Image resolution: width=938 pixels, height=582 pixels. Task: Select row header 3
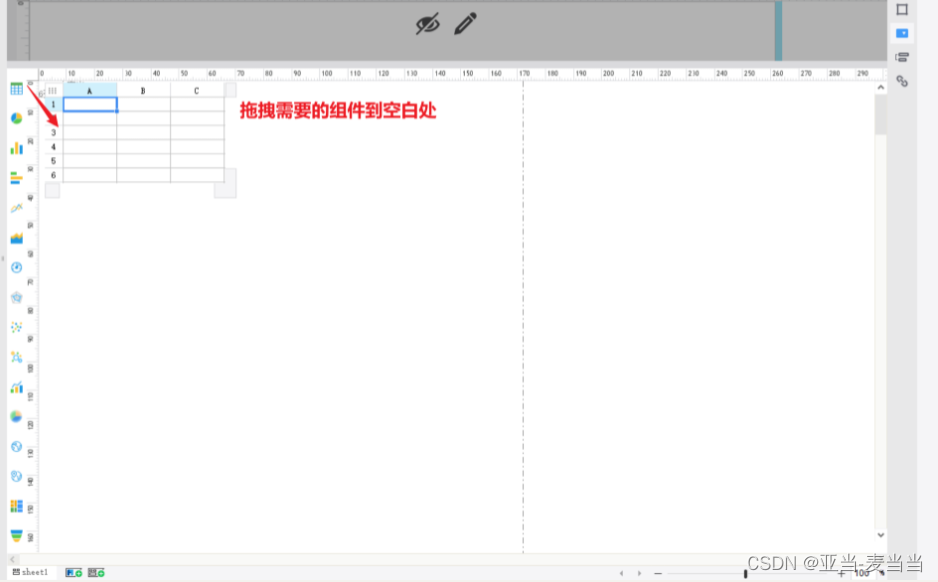(53, 133)
